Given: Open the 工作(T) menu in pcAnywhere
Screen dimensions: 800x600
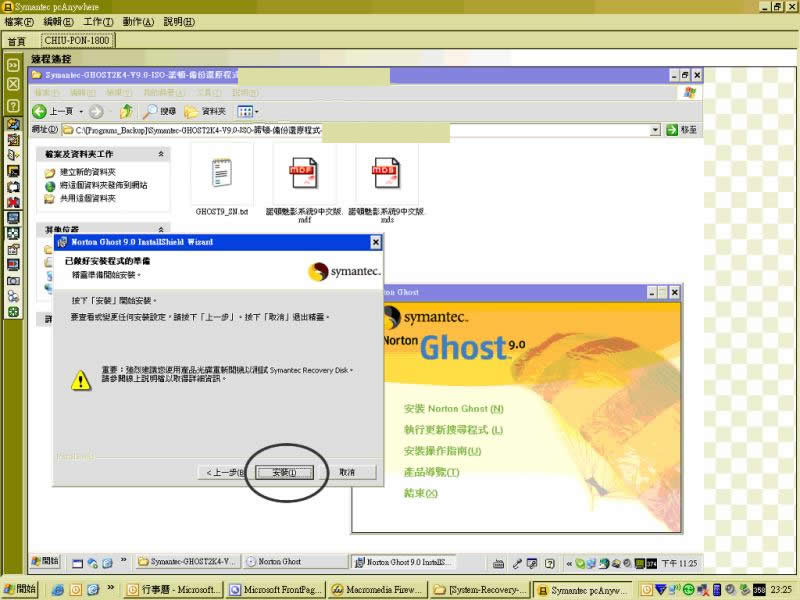Looking at the screenshot, I should point(98,22).
